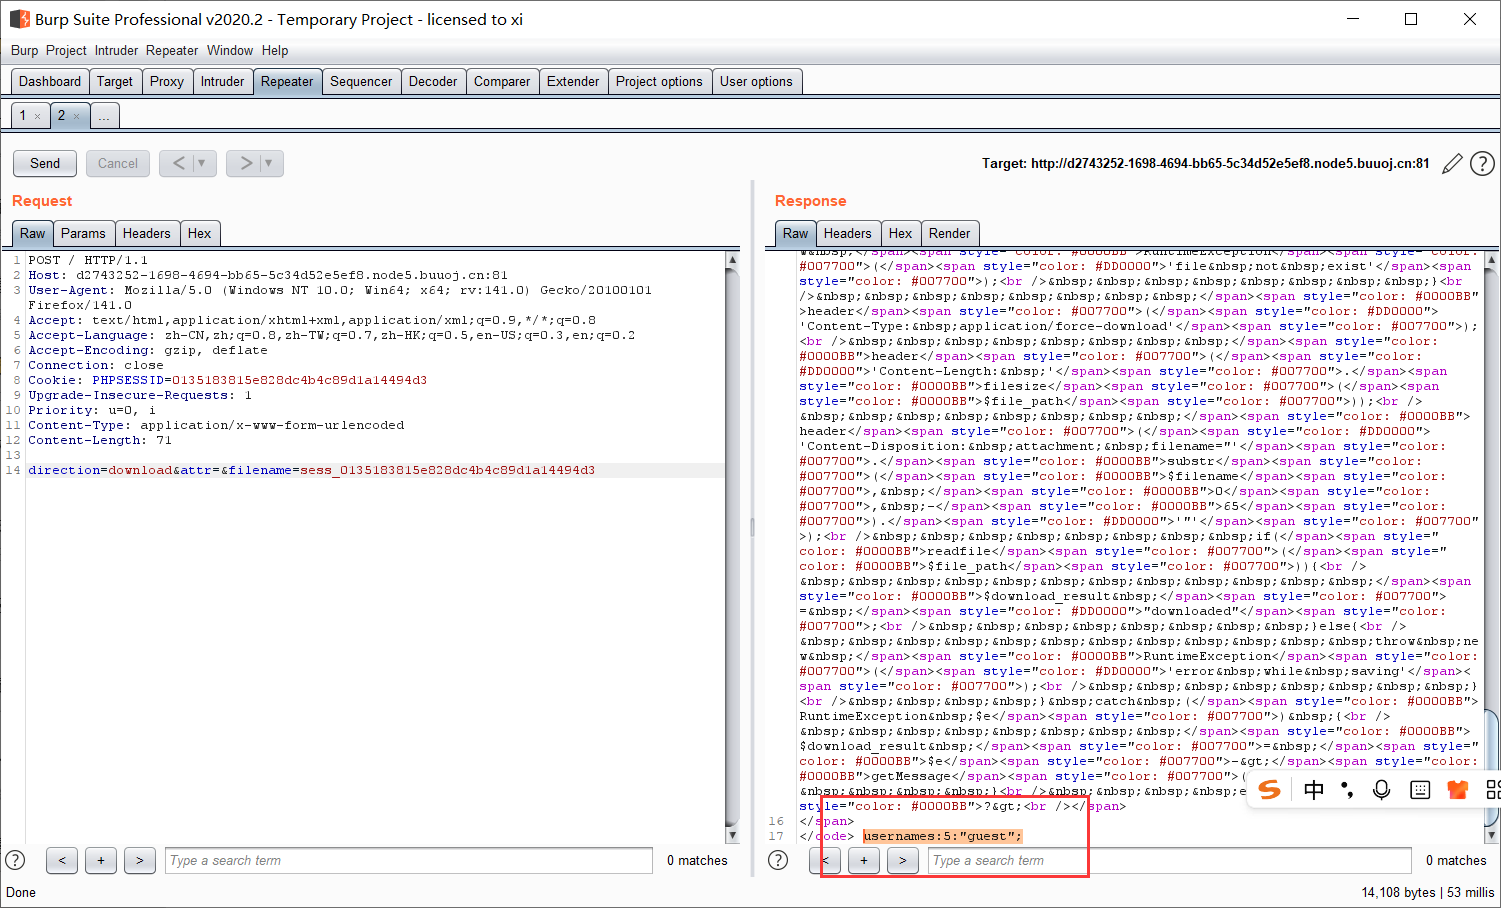This screenshot has height=908, width=1501.
Task: Switch to the Sequencer tab
Action: coord(361,82)
